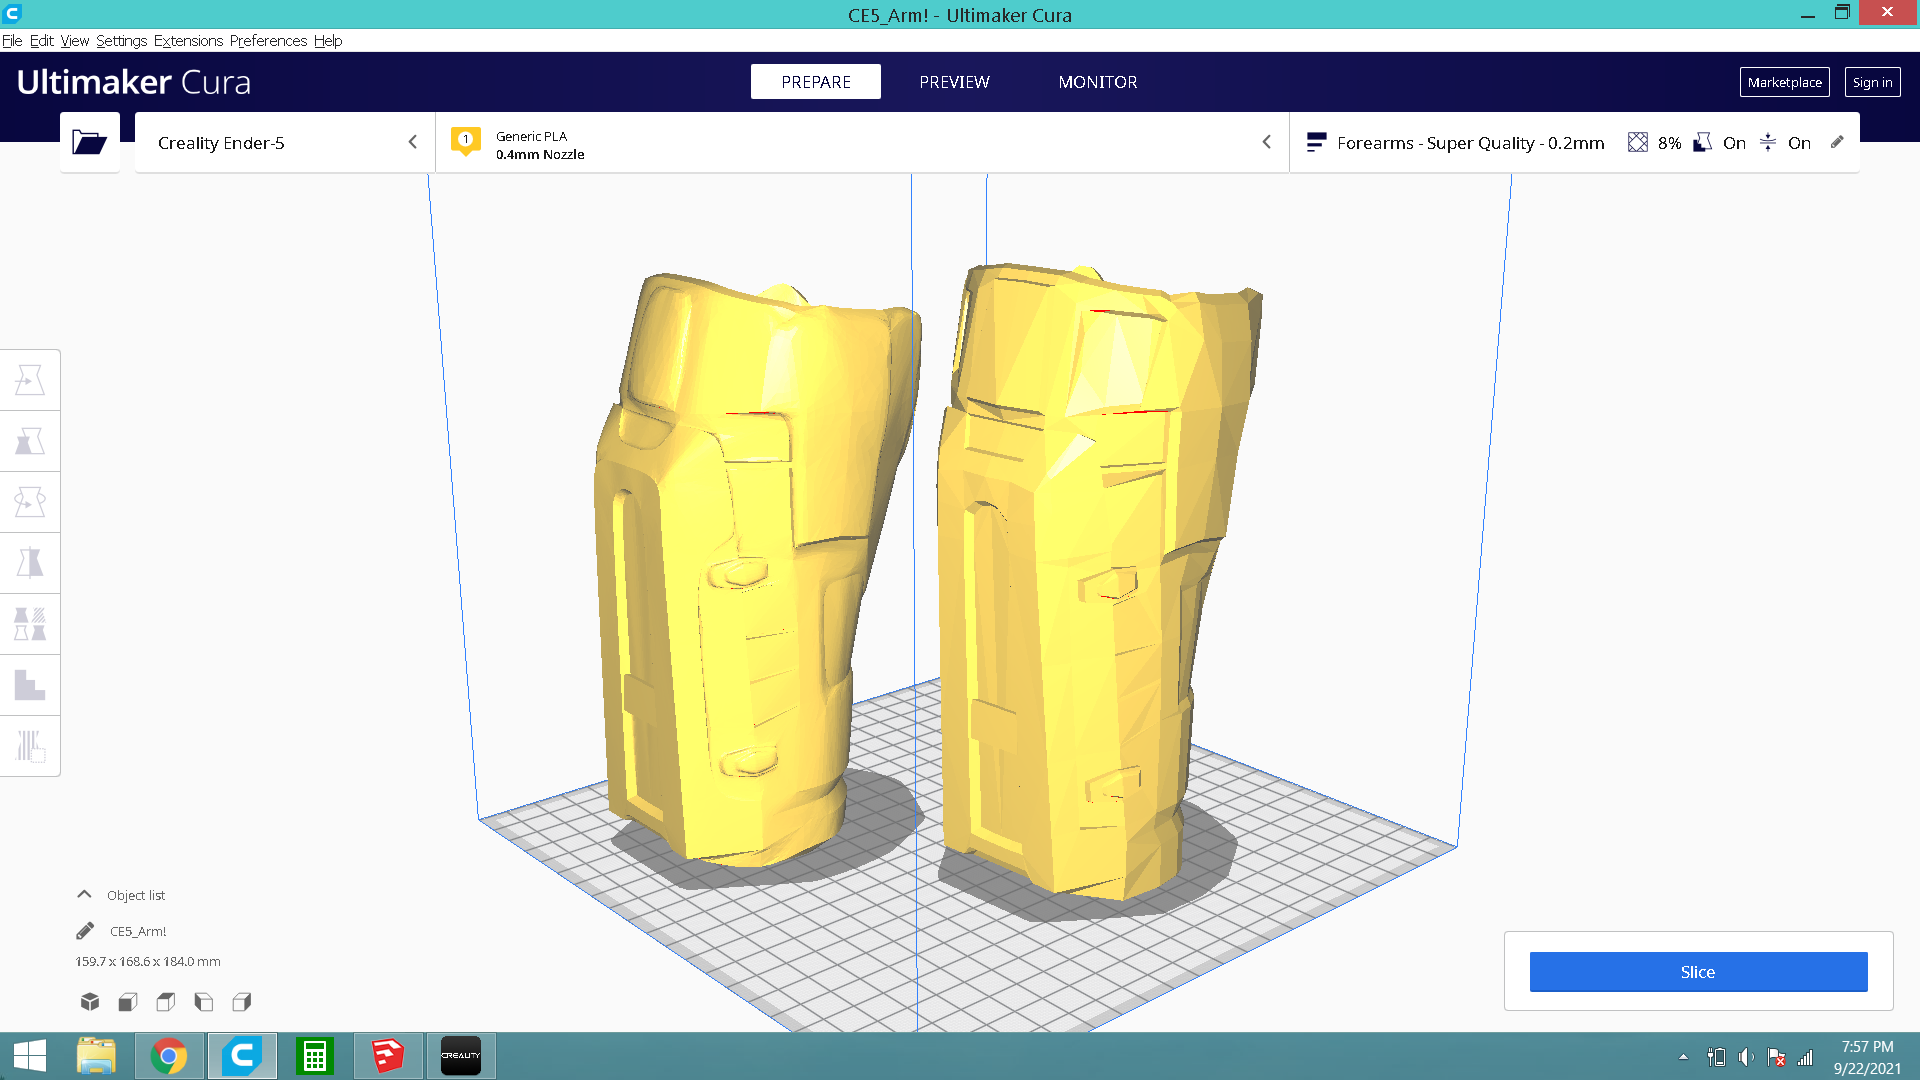Click the infill 8% icon
This screenshot has height=1080, width=1920.
[x=1637, y=142]
